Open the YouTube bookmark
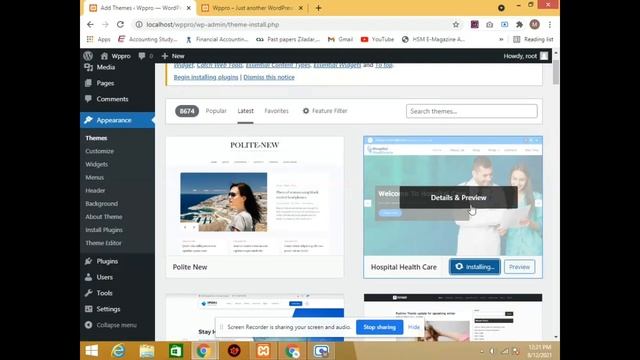640x360 pixels. pyautogui.click(x=377, y=39)
